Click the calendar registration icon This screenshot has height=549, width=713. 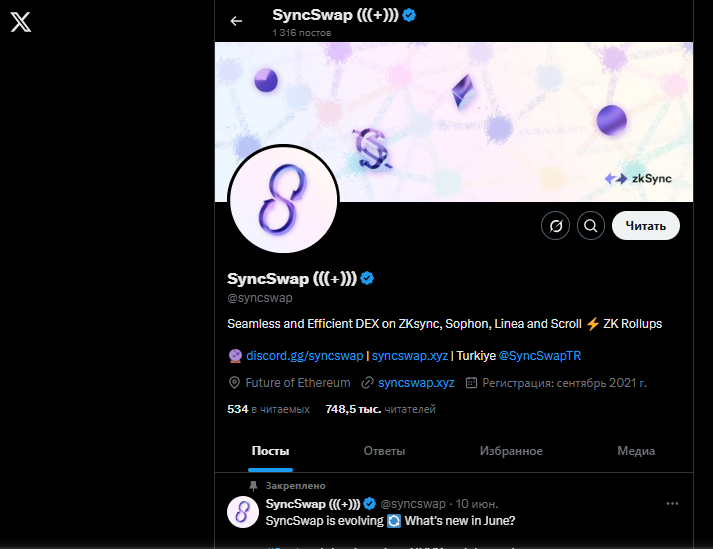pos(472,383)
